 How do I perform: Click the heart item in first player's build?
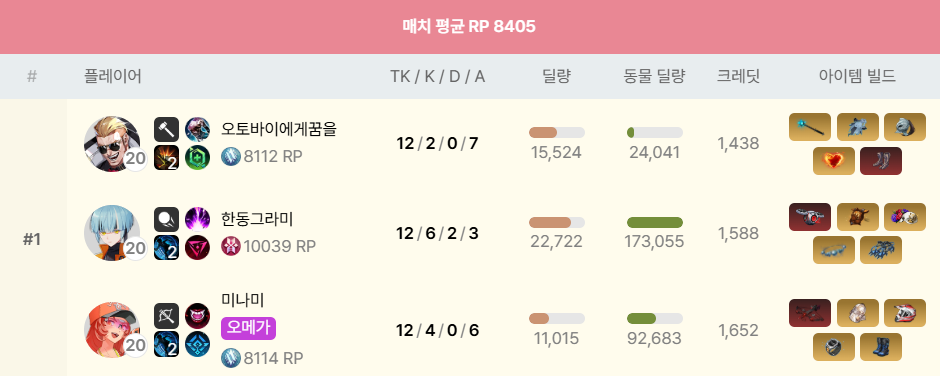(833, 161)
